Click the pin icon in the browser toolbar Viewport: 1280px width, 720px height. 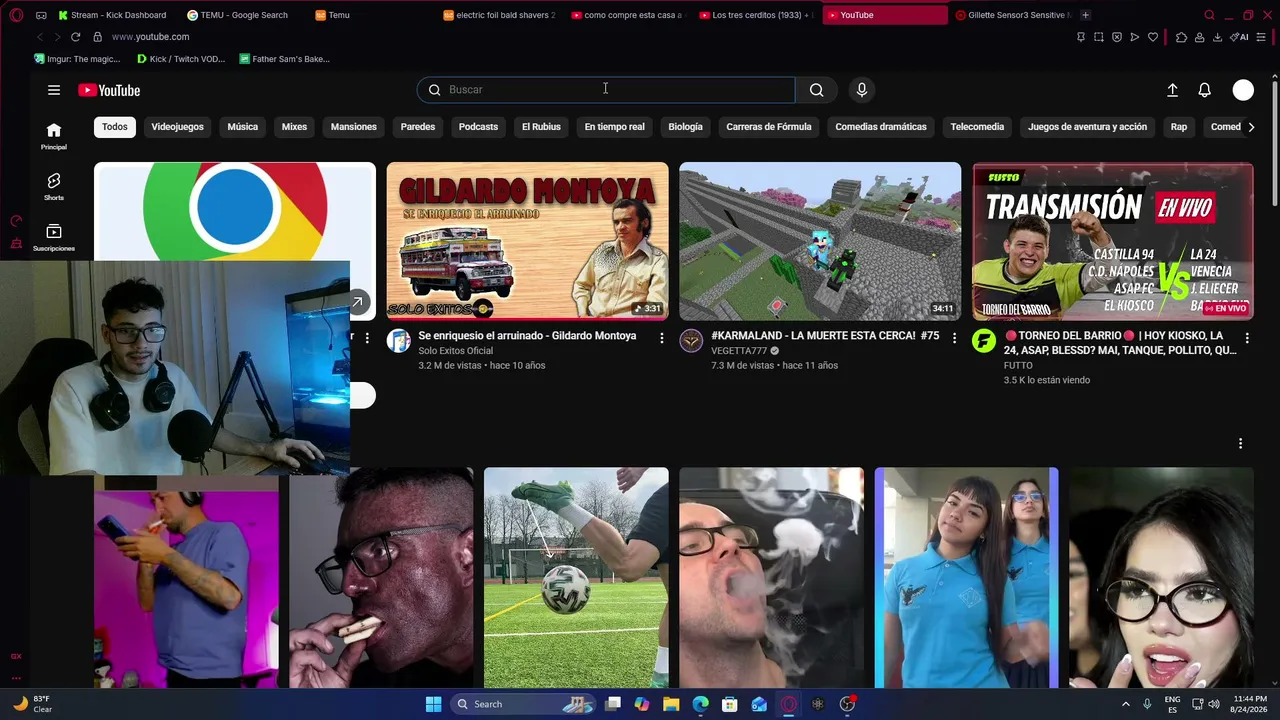click(x=1080, y=37)
